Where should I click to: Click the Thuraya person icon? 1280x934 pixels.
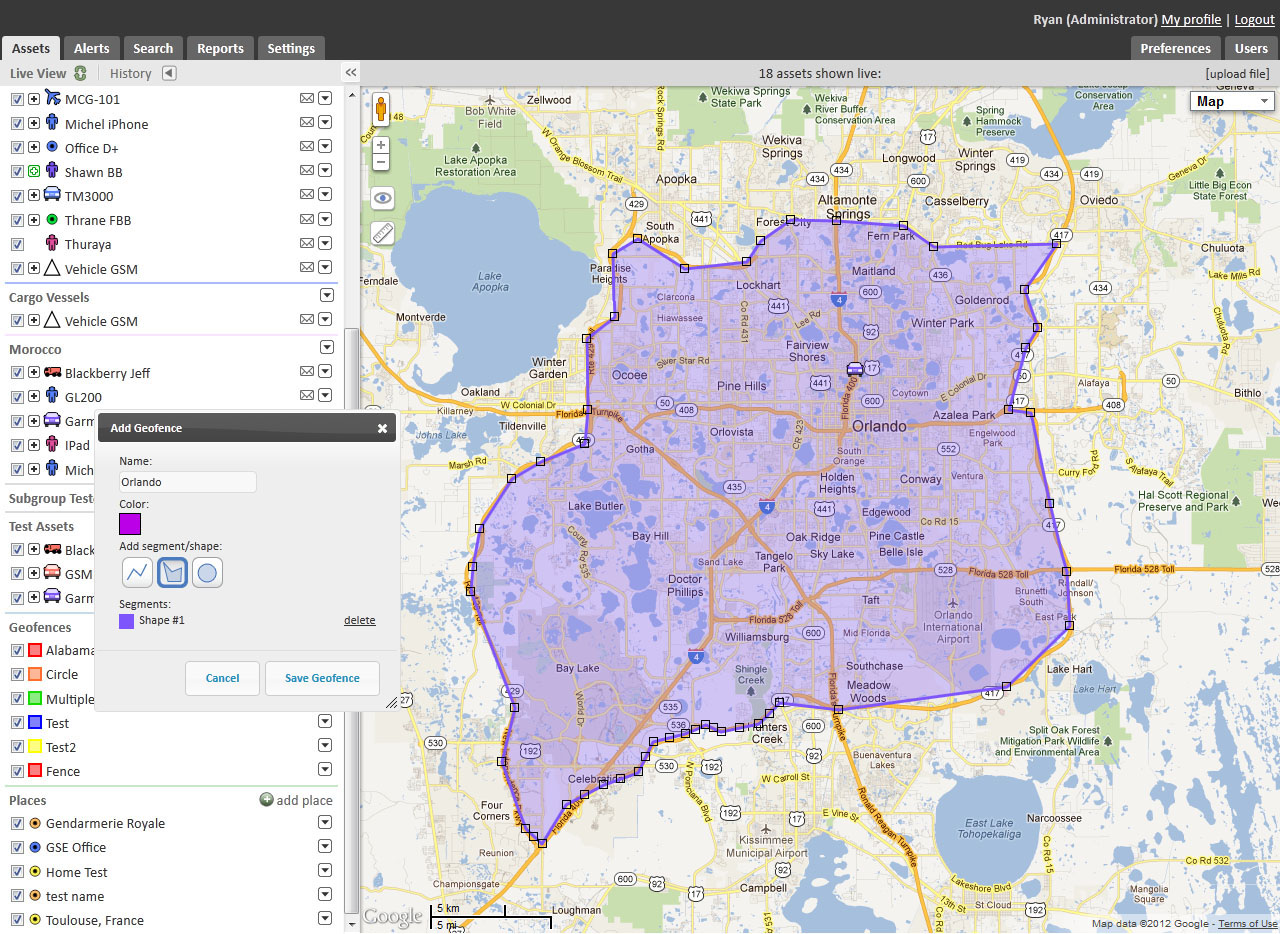(x=52, y=243)
